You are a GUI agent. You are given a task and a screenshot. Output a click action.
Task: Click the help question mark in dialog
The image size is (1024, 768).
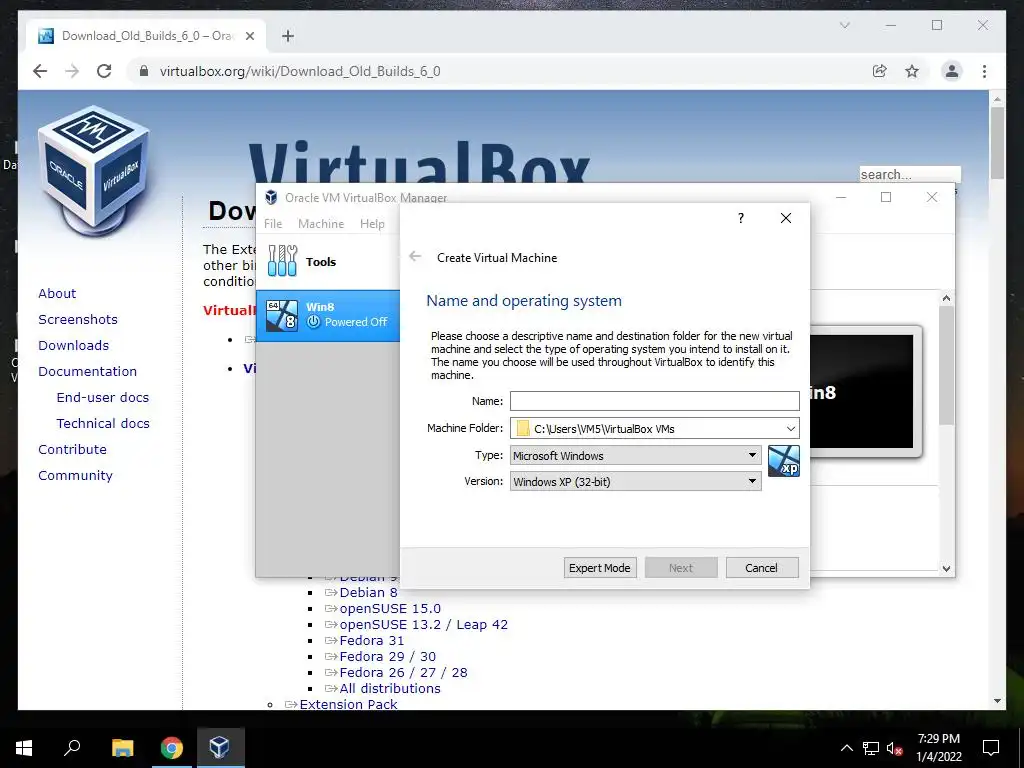[741, 218]
